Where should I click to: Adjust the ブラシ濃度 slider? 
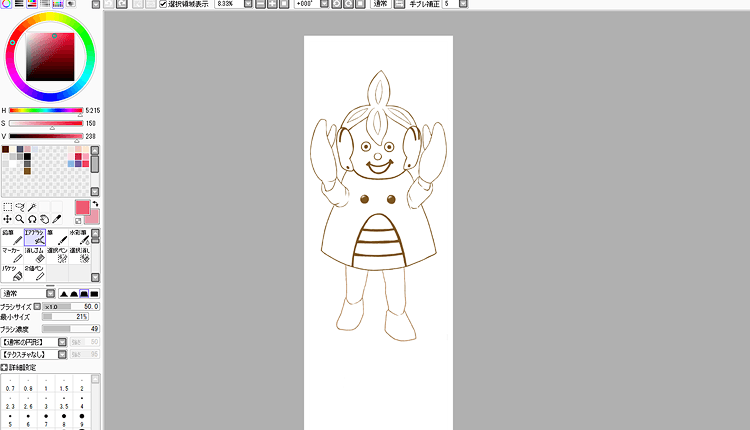(71, 329)
